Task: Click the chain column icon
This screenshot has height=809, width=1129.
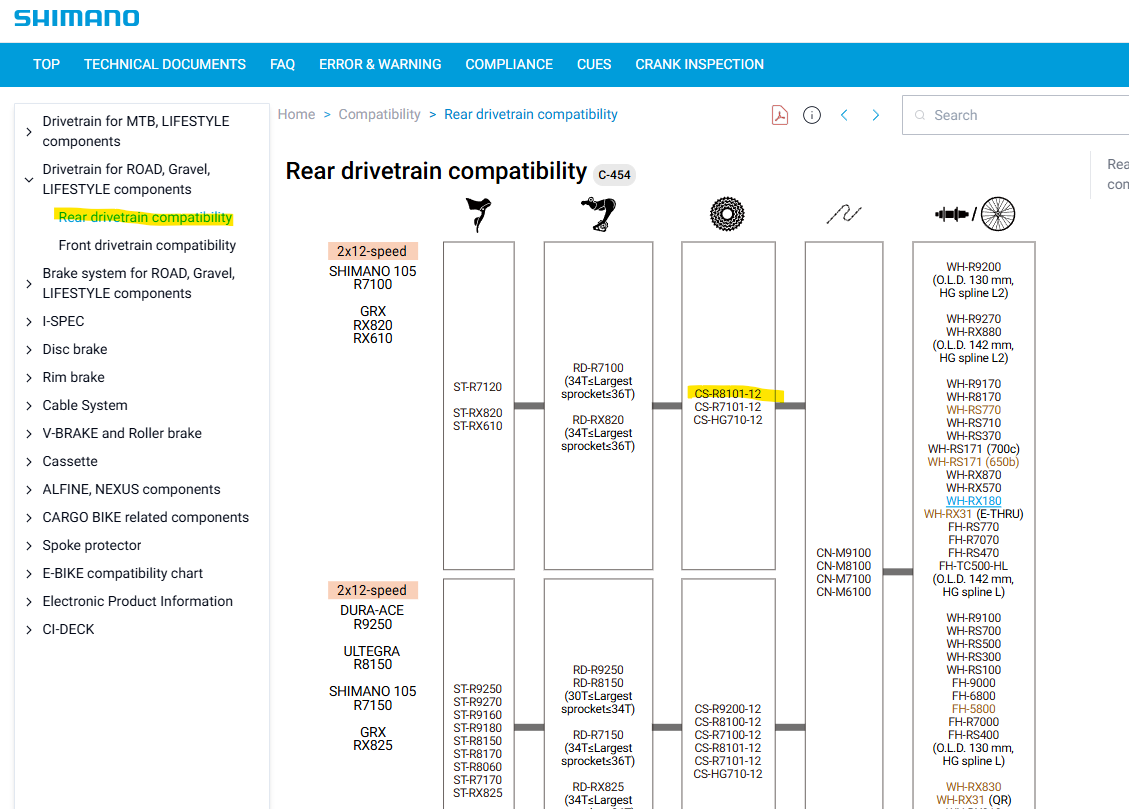Action: pyautogui.click(x=844, y=214)
